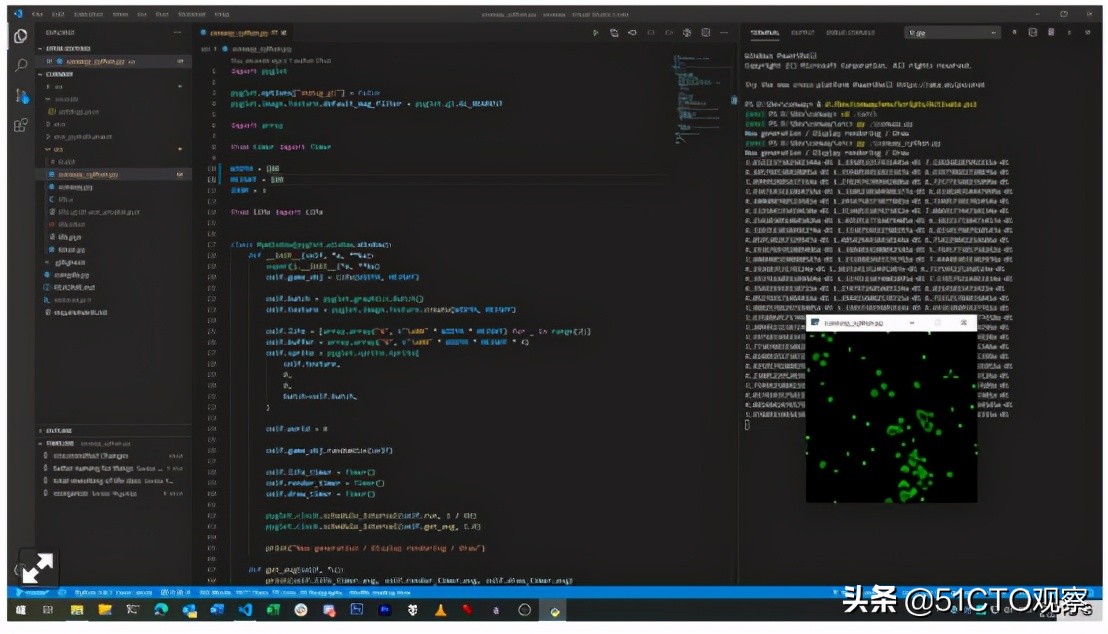
Task: Click the file name in the editor breadcrumb
Action: [x=261, y=49]
